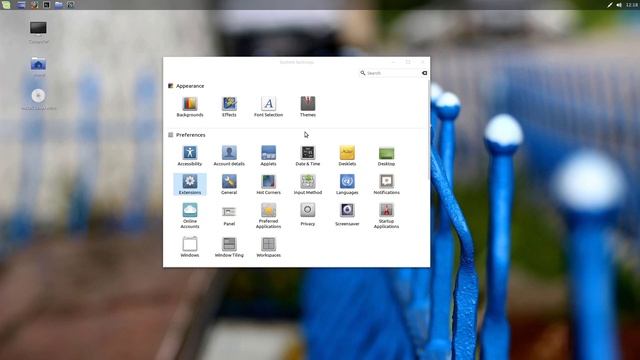
Task: Click the show desktop panel launcher
Action: point(21,4)
